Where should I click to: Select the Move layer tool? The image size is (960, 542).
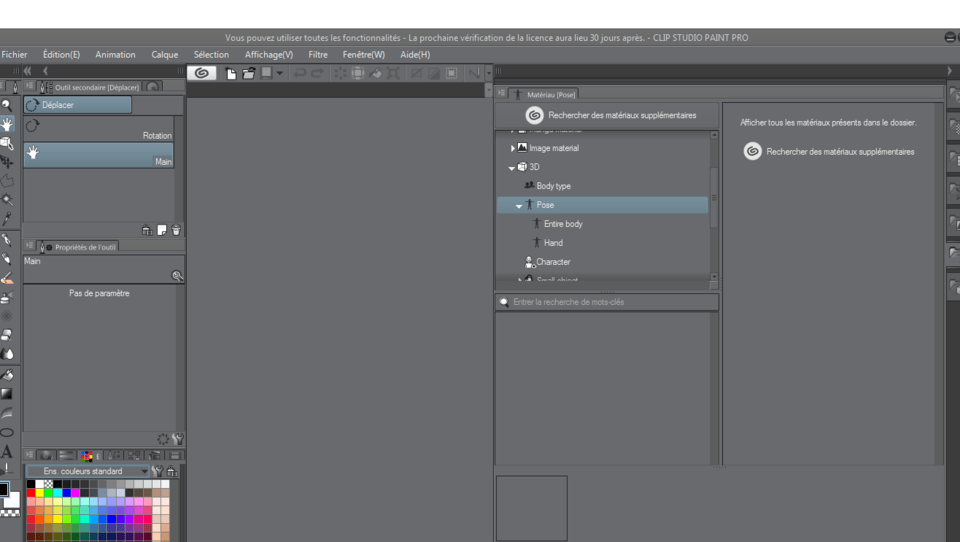click(7, 162)
